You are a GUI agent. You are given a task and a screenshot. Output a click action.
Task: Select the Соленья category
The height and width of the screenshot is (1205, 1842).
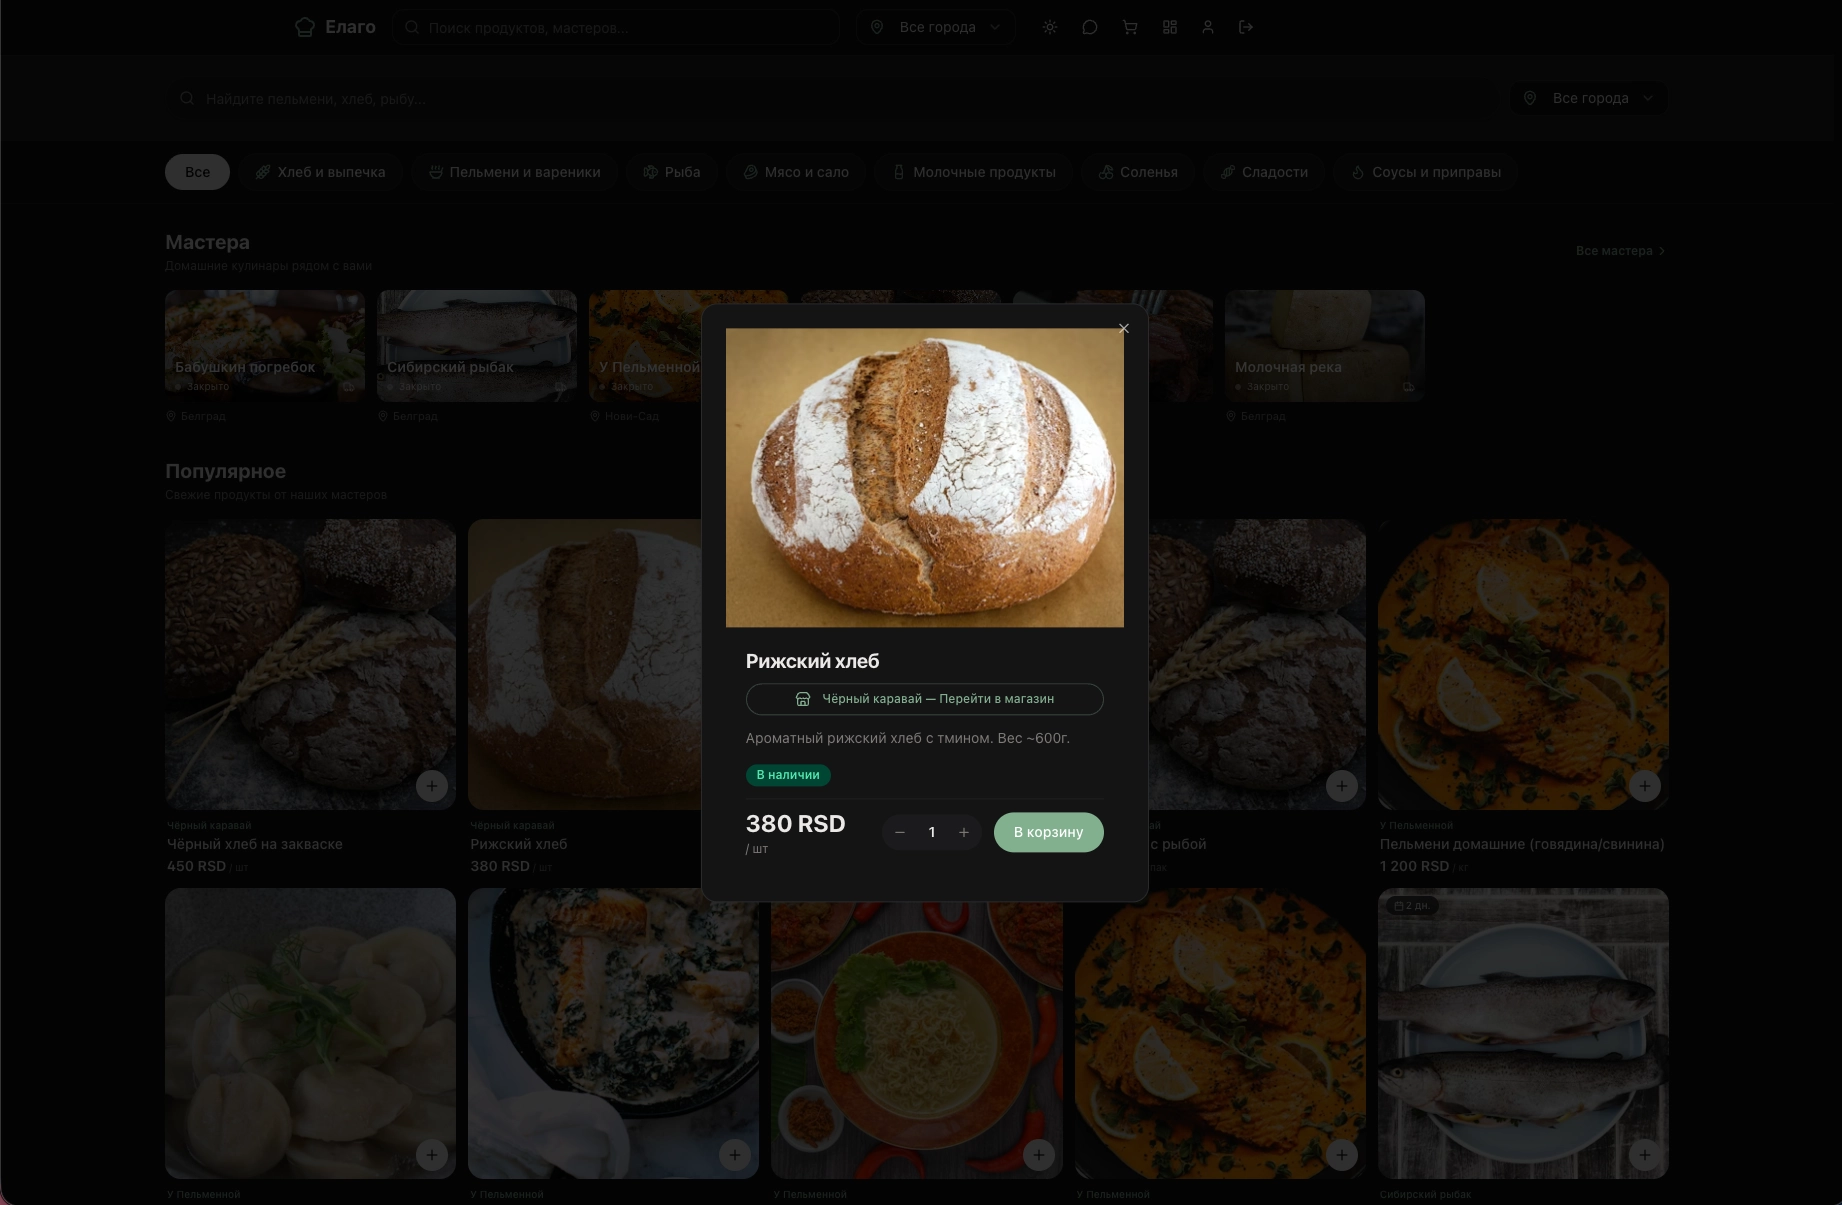(x=1138, y=172)
